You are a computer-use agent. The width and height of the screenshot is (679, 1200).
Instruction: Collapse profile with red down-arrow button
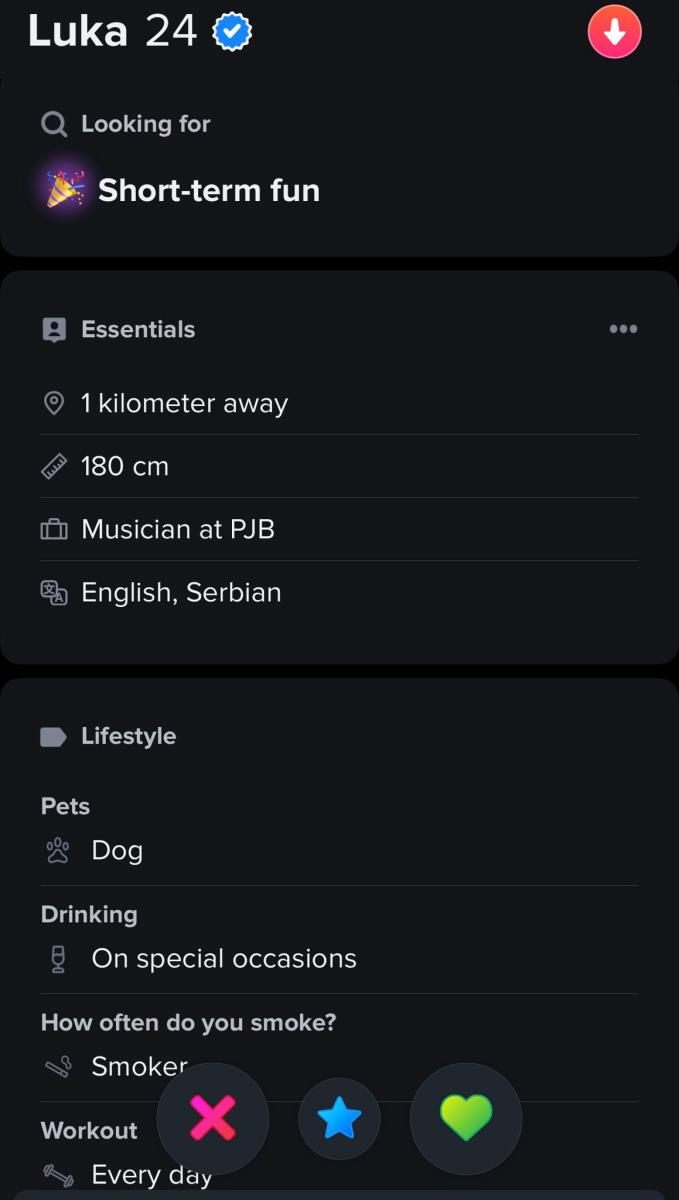tap(614, 33)
